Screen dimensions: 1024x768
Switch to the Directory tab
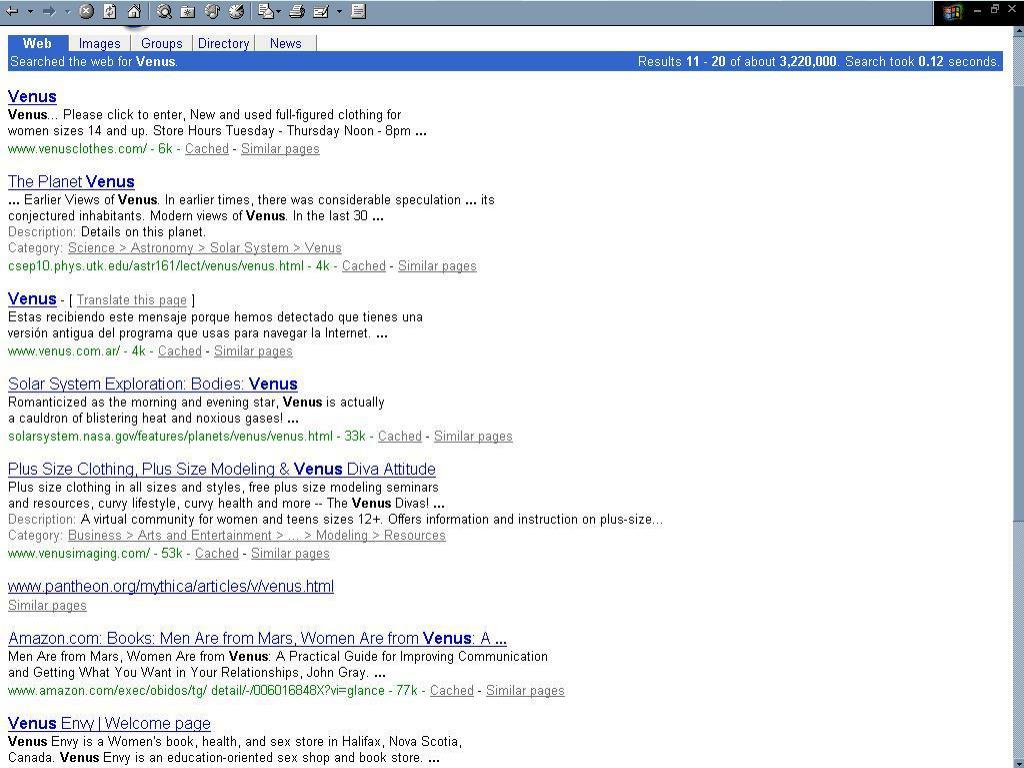click(x=223, y=43)
